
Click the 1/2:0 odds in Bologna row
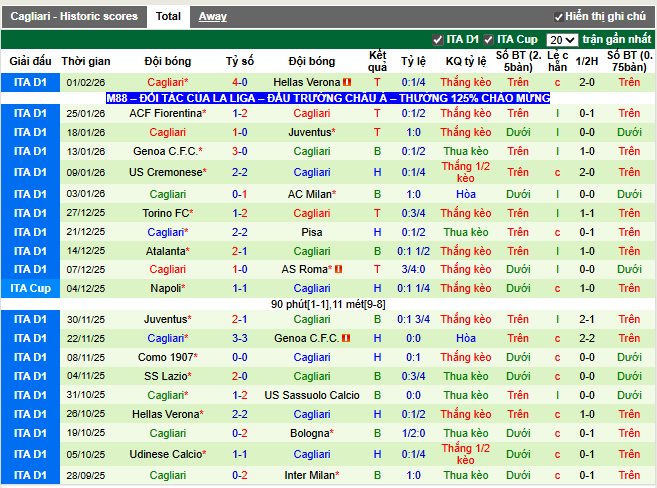(413, 433)
